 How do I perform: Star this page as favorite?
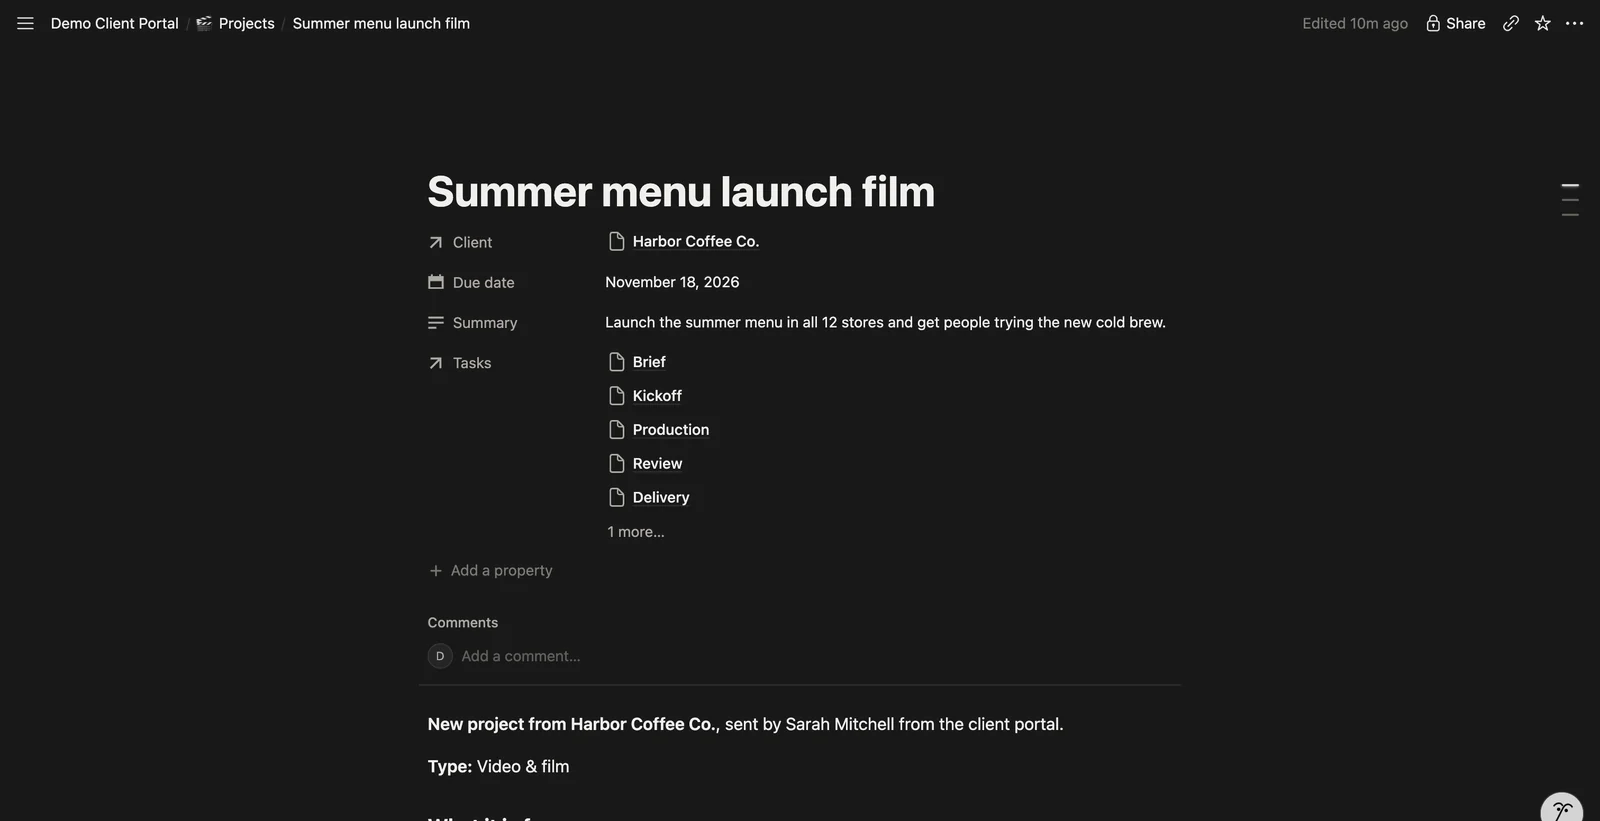[1542, 23]
